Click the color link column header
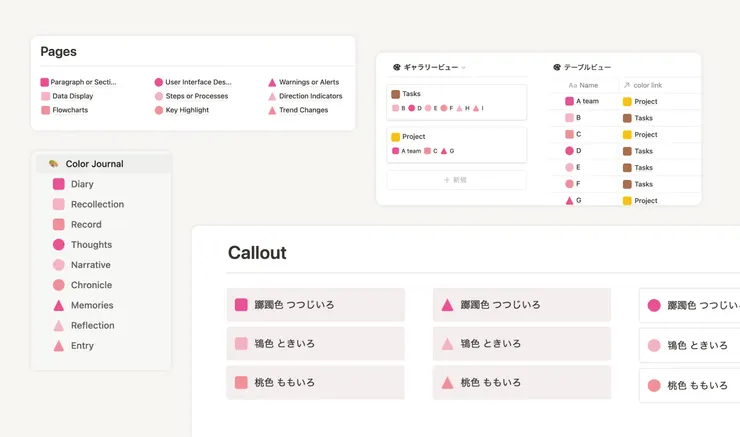740x437 pixels. (643, 85)
